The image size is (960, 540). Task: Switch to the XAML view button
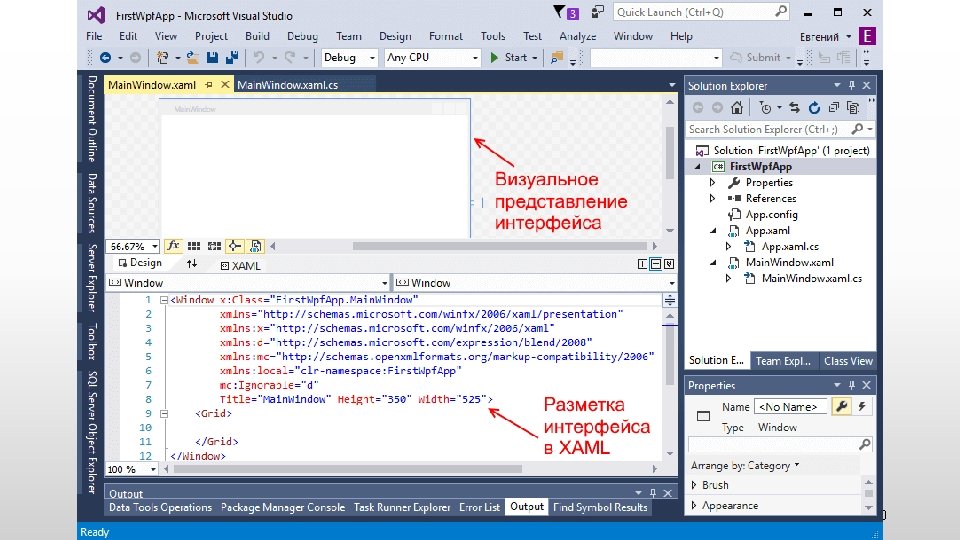click(x=241, y=266)
